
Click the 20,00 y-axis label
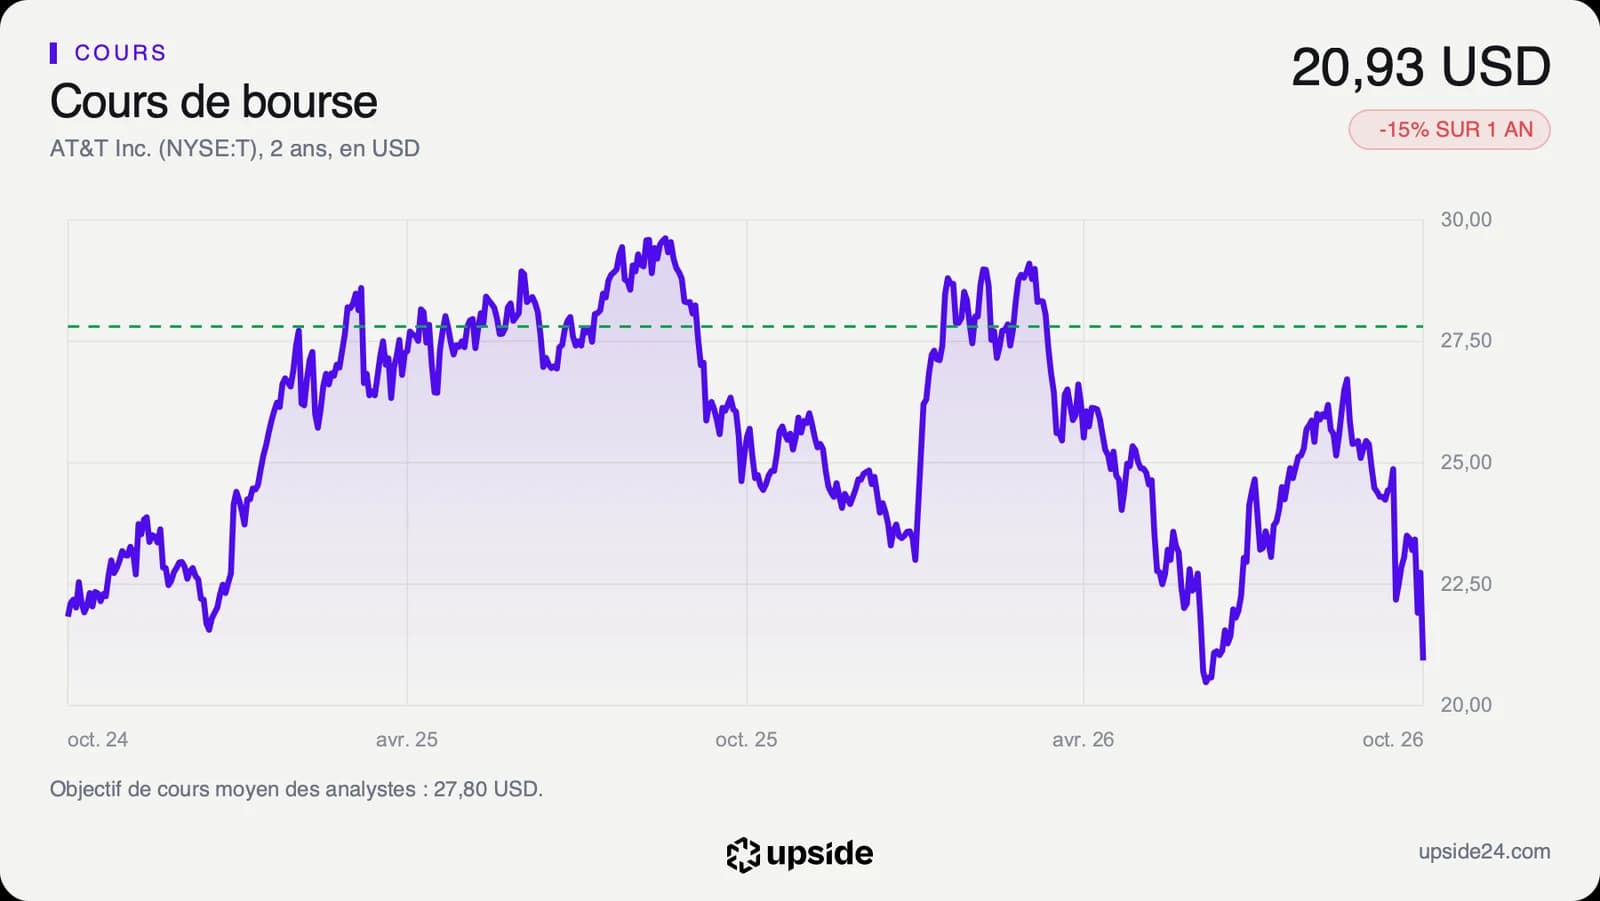[x=1466, y=705]
